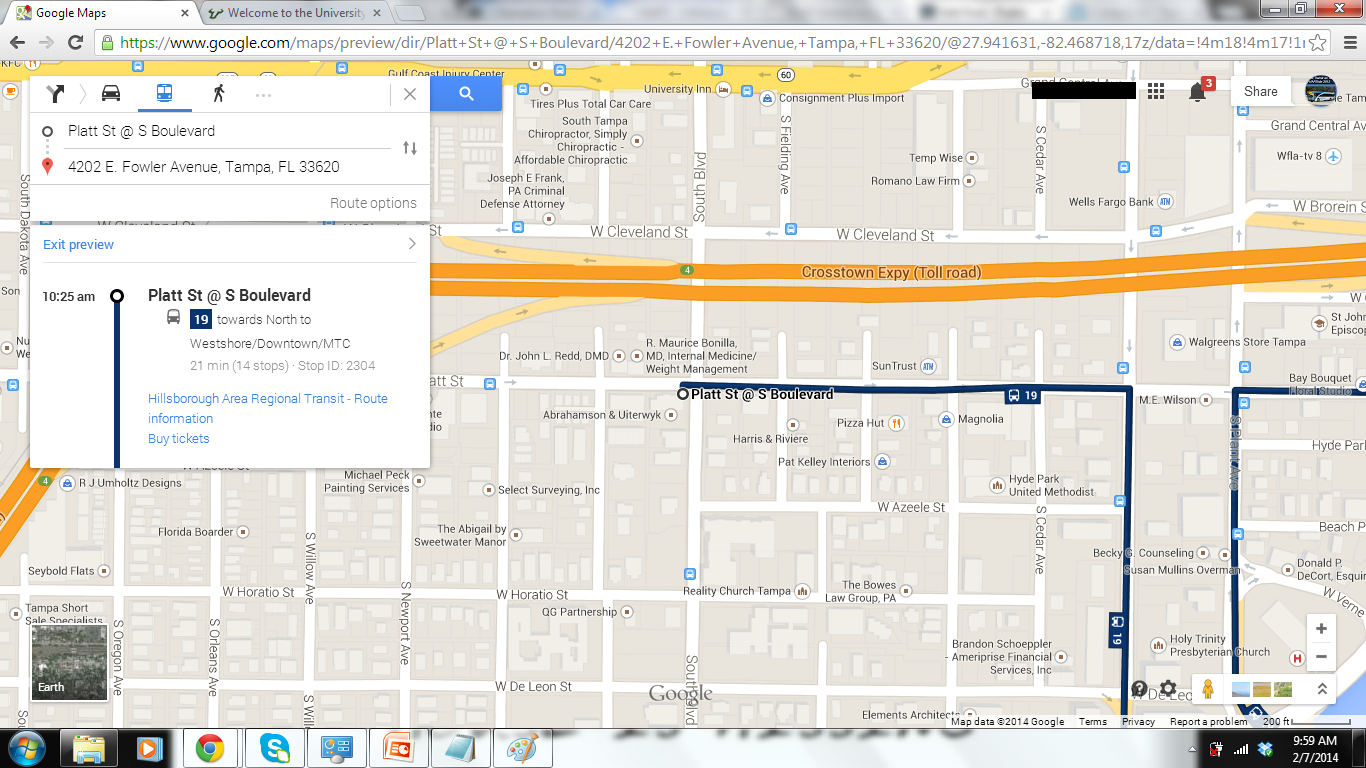Open the notifications bell
The width and height of the screenshot is (1366, 768).
click(1197, 92)
